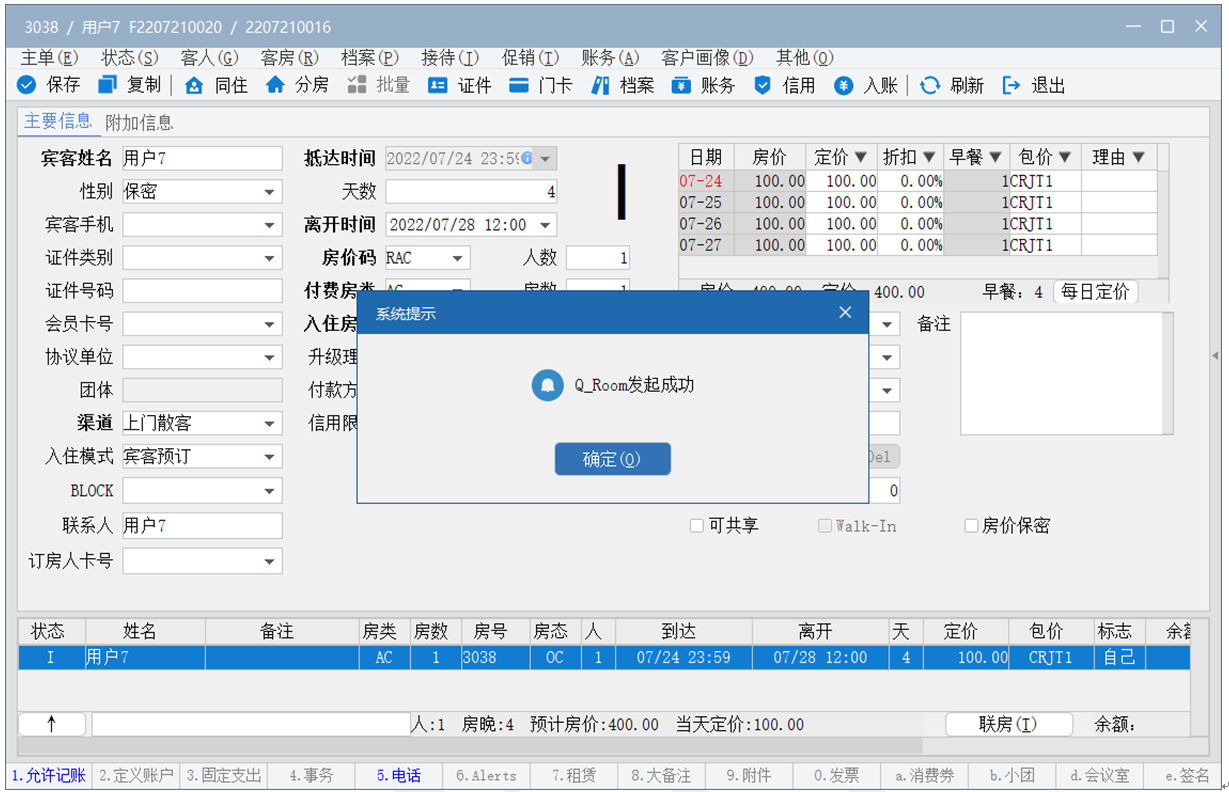Open the 状态(S) menu
This screenshot has height=792, width=1229.
(130, 58)
